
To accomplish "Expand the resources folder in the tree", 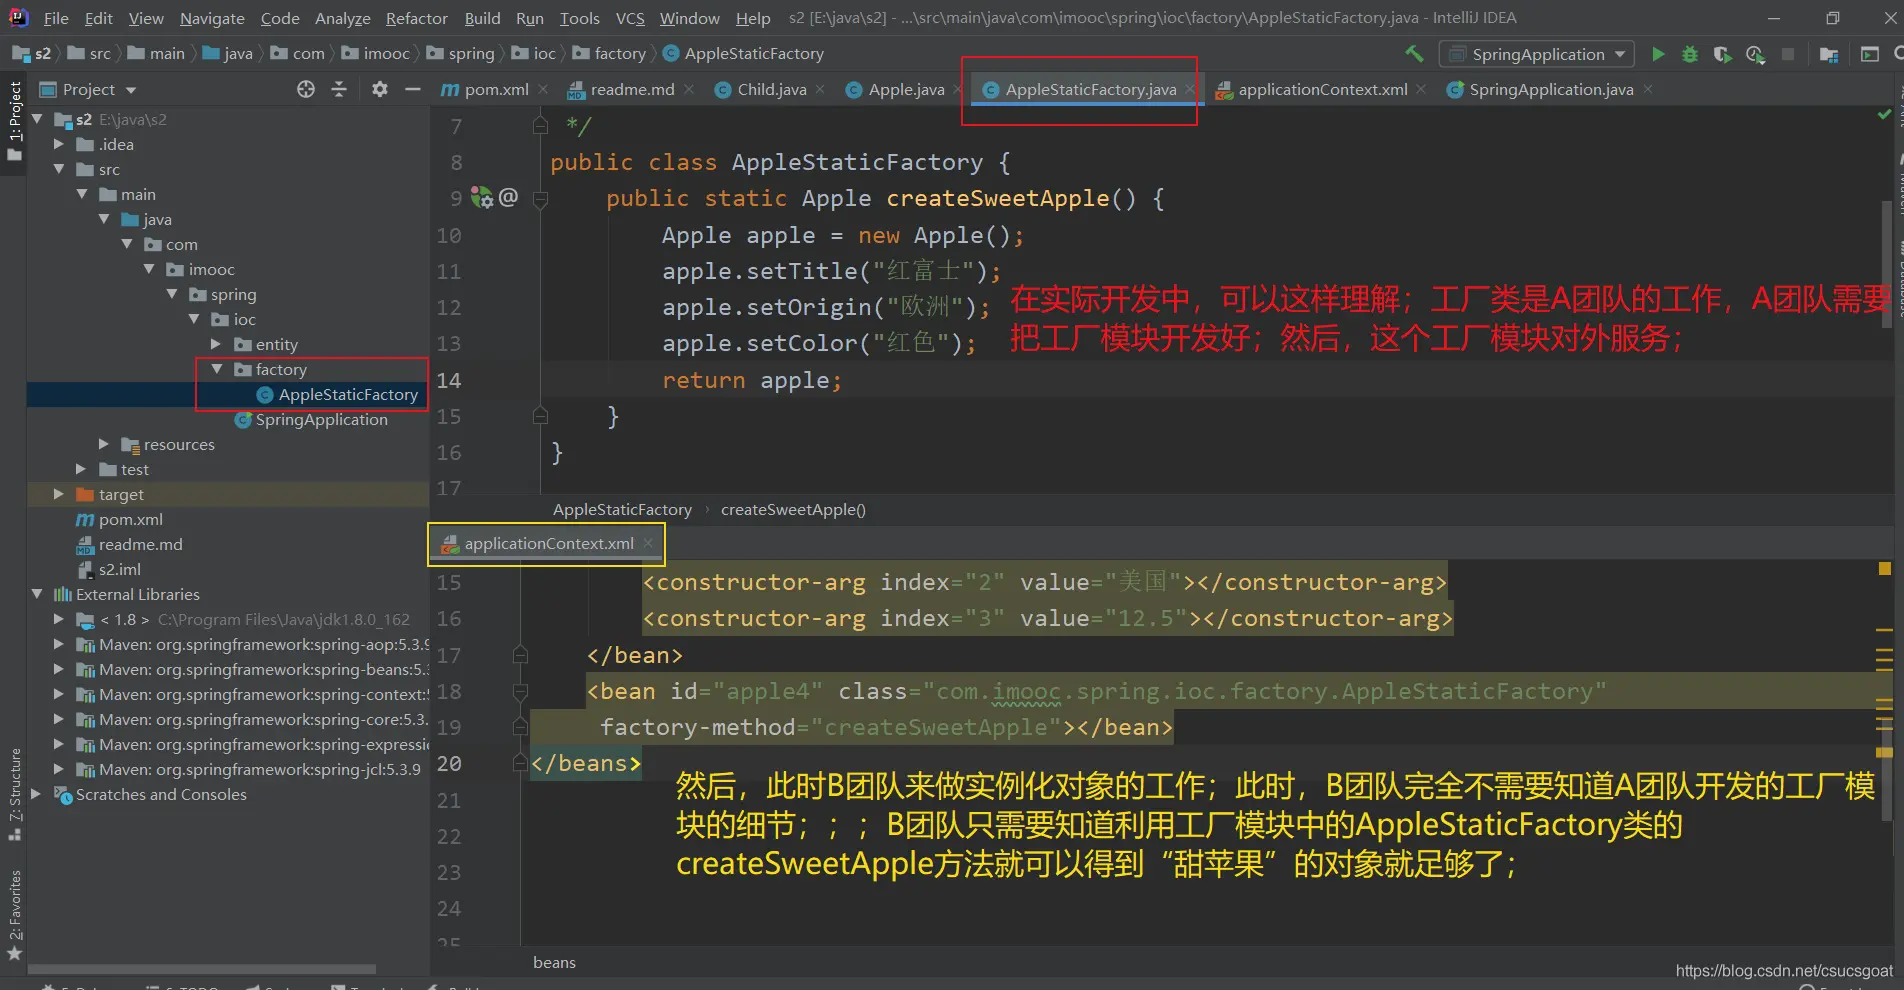I will coord(103,444).
